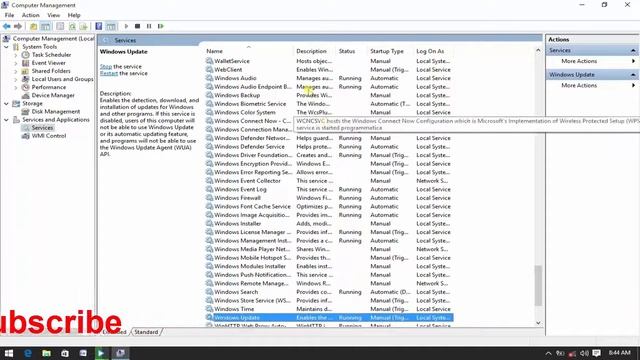Select the Windows Time service row

pyautogui.click(x=329, y=309)
